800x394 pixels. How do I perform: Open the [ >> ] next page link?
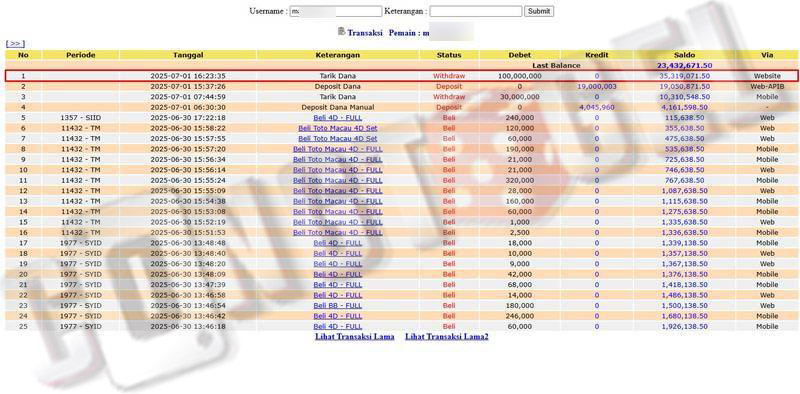[x=15, y=44]
